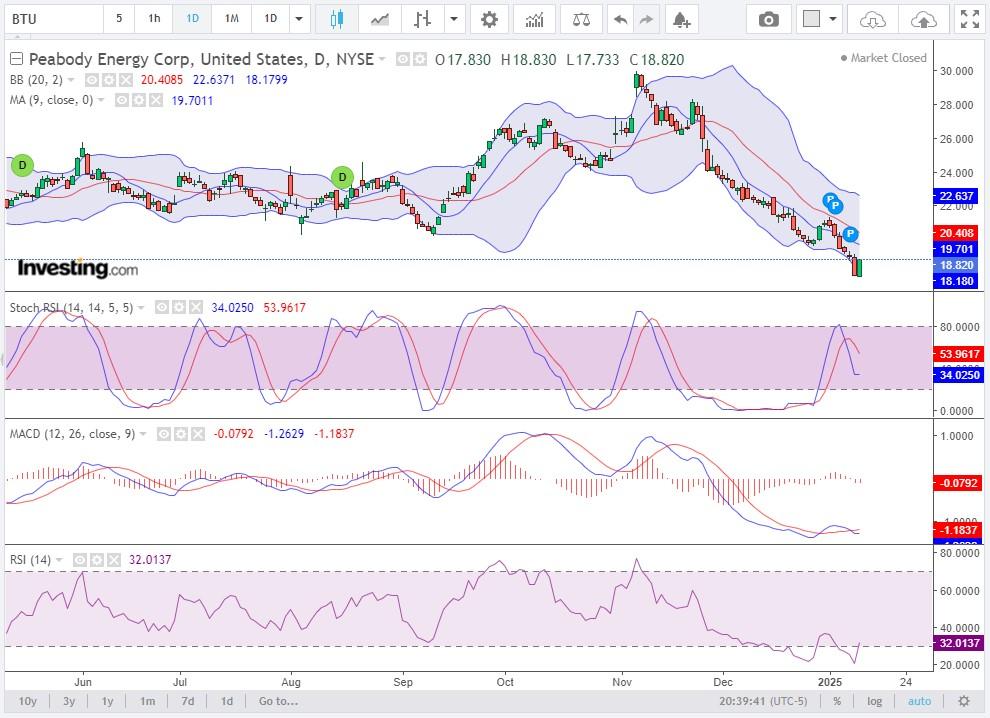Remove the Stoch RSI indicator
The height and width of the screenshot is (718, 990).
(x=196, y=308)
